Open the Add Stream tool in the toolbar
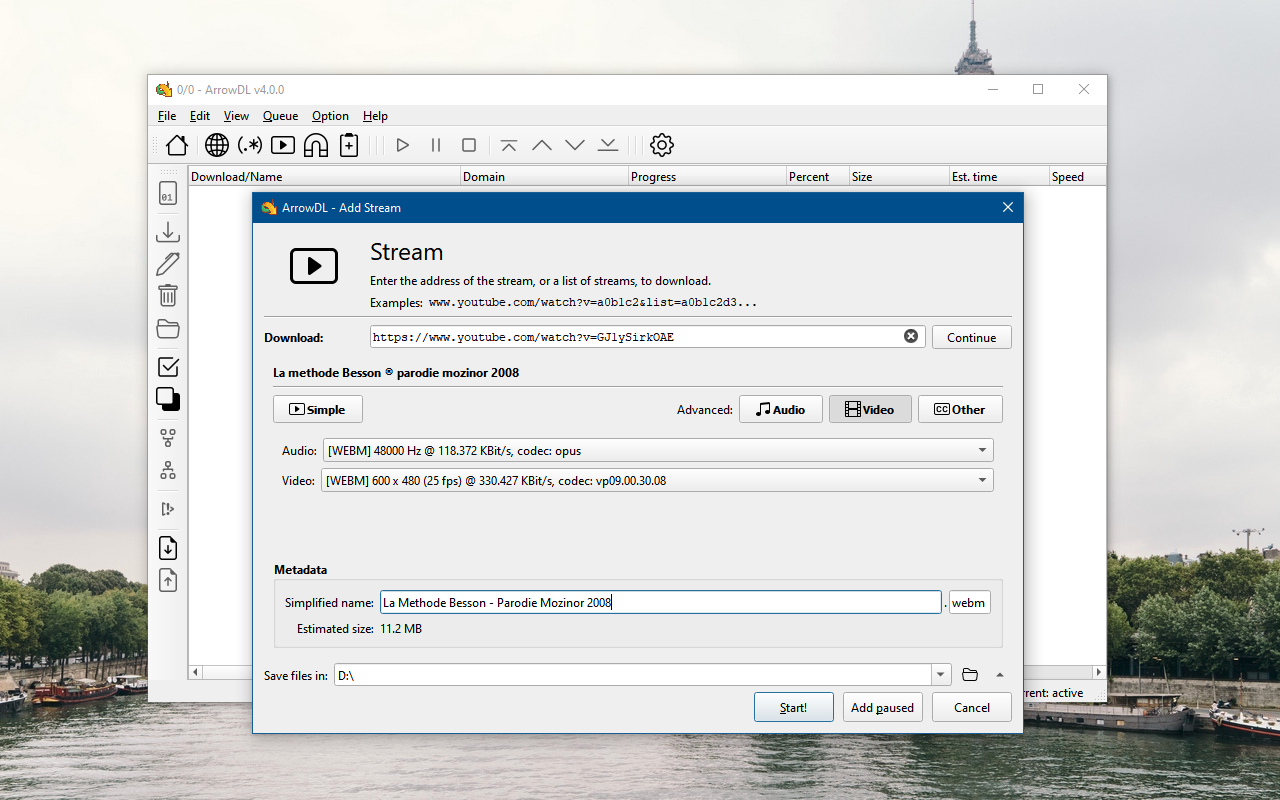Viewport: 1280px width, 800px height. point(282,145)
